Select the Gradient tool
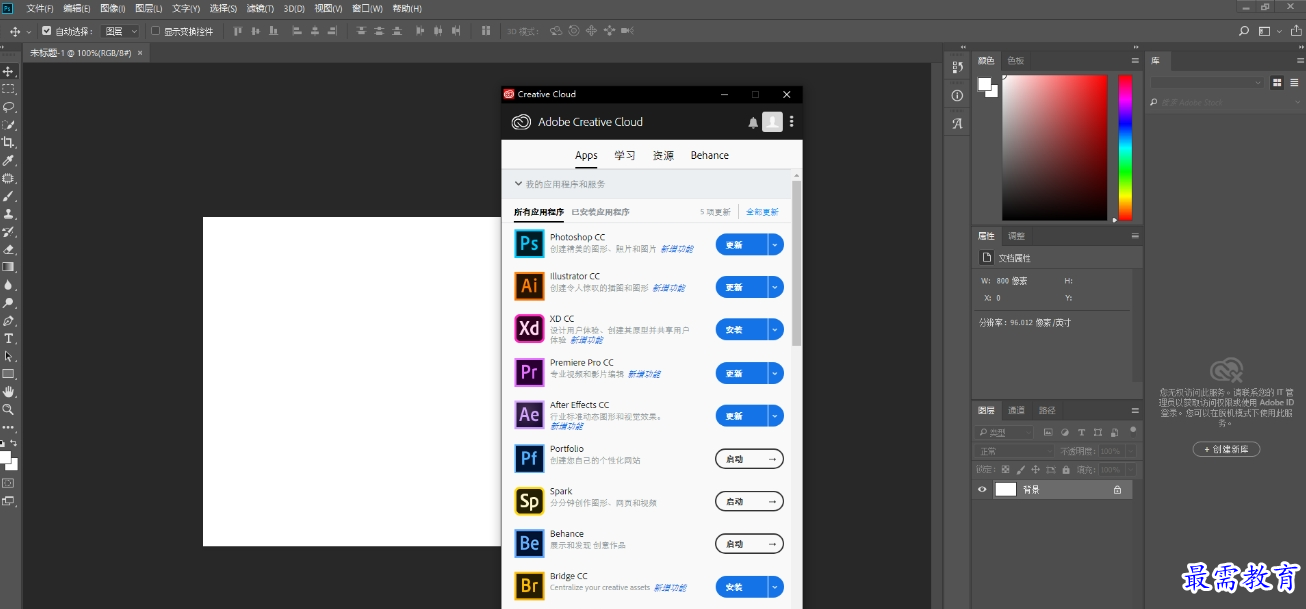This screenshot has height=609, width=1306. (8, 267)
